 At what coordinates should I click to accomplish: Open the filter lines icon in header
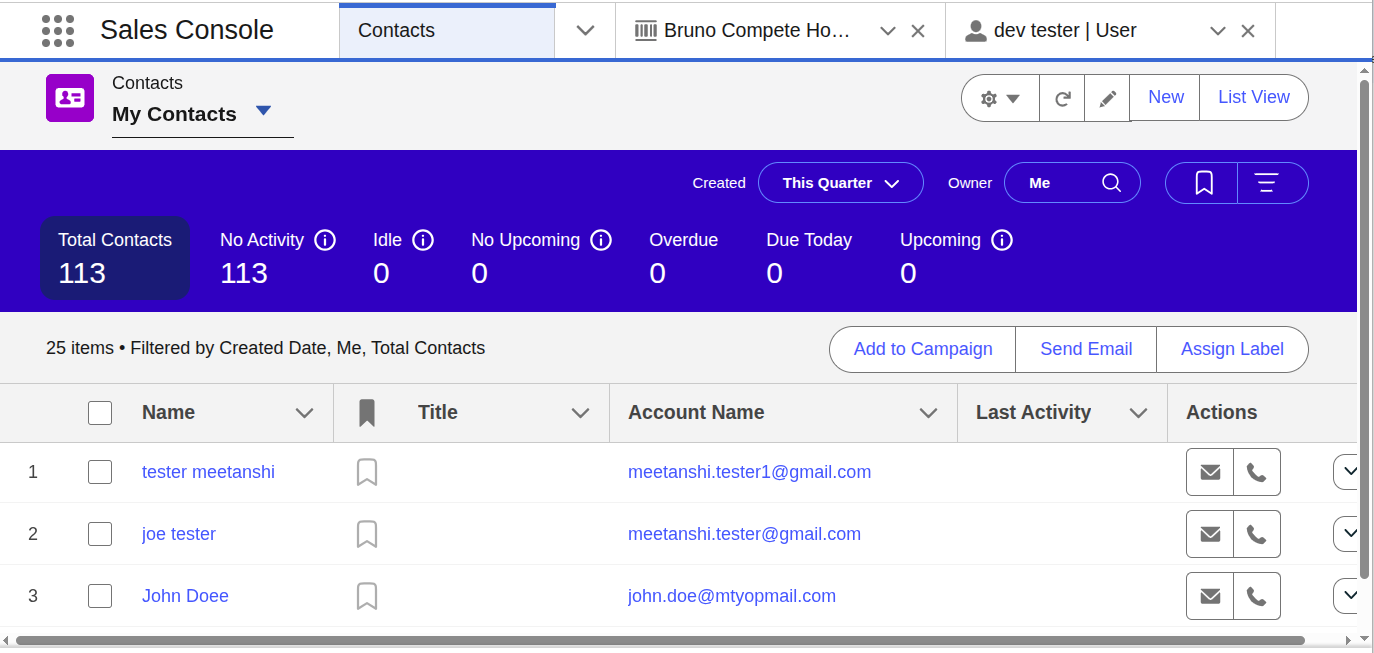click(x=1267, y=183)
